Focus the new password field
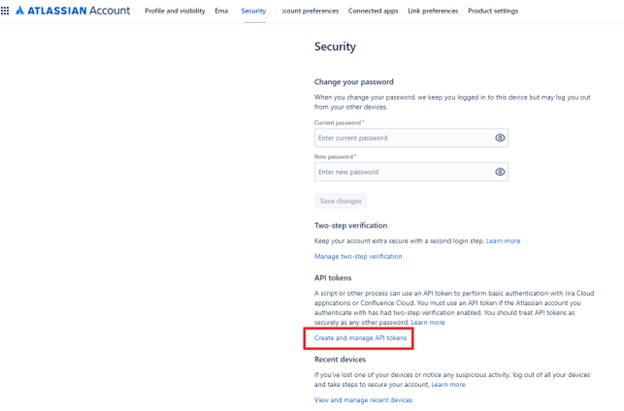Viewport: 624px width, 411px height. (411, 172)
